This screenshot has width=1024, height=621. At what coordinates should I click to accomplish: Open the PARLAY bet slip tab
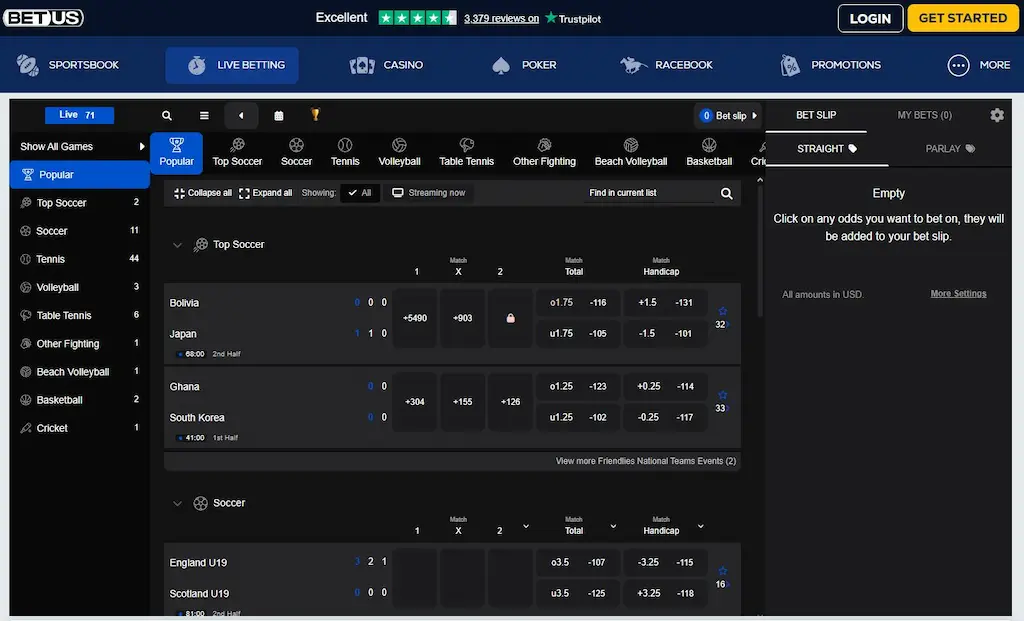pos(948,148)
